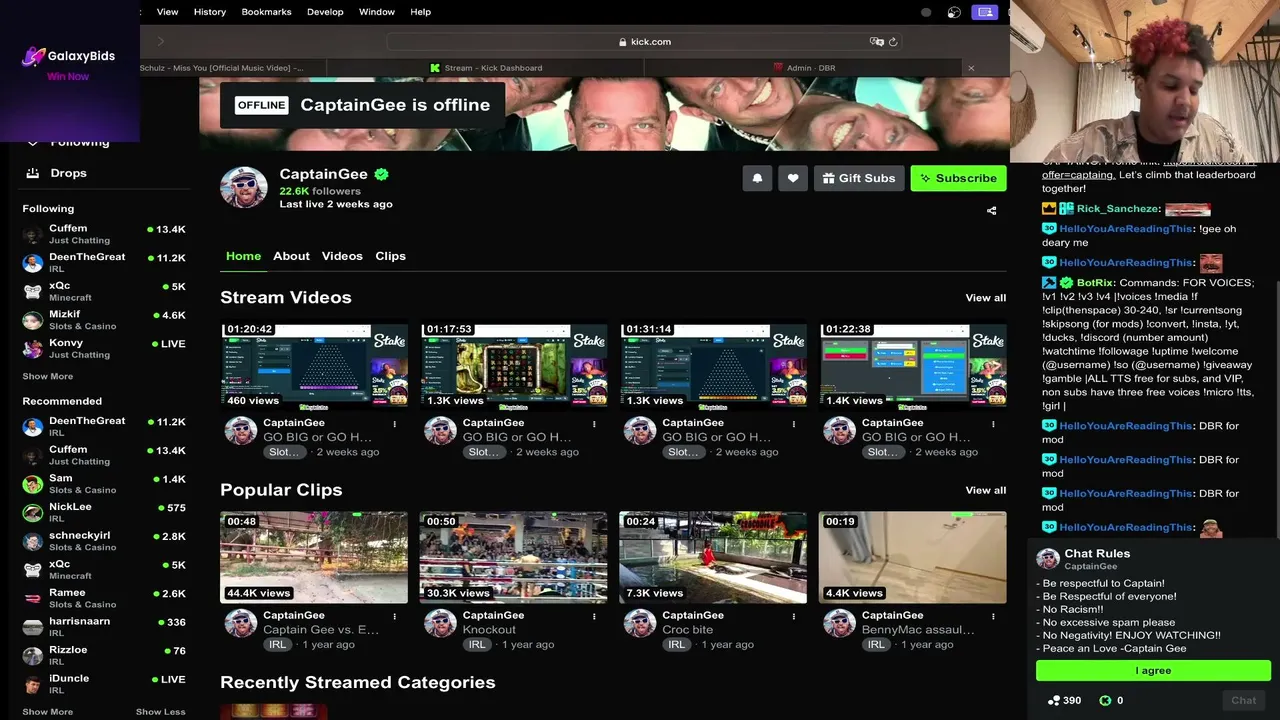
Task: Open options menu for the 01:22:38 video
Action: 993,424
